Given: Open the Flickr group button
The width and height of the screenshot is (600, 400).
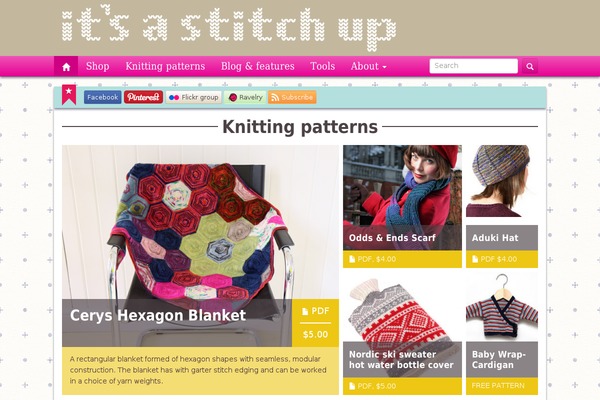Looking at the screenshot, I should pos(194,97).
